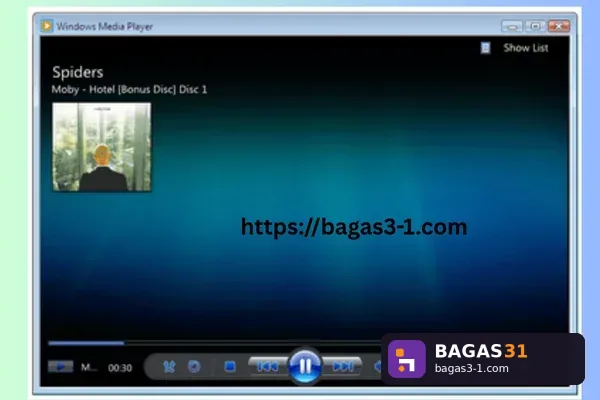Seek along the playback progress bar
This screenshot has width=600, height=400.
click(x=214, y=343)
